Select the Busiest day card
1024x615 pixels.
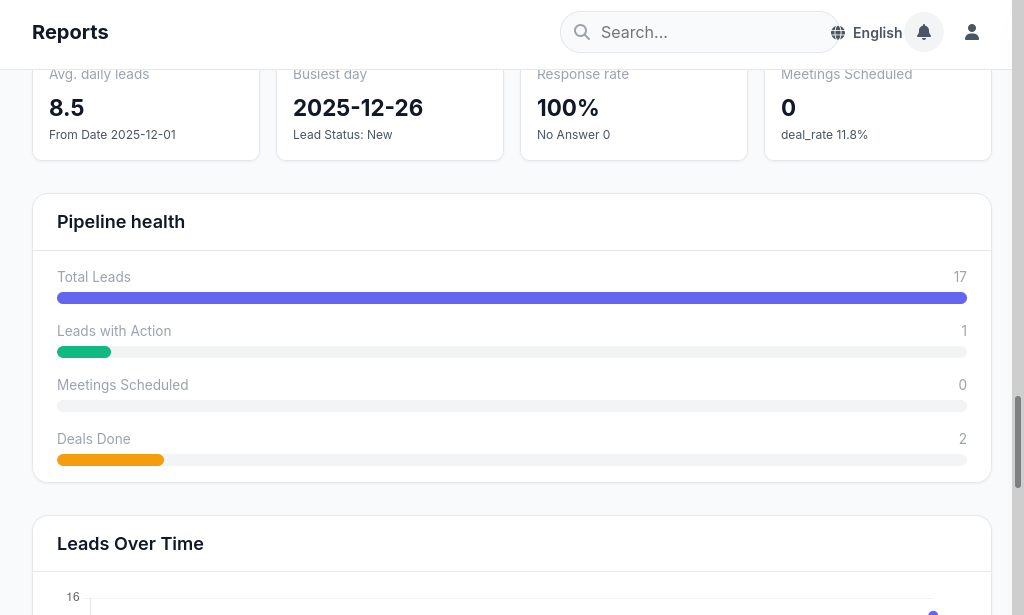390,112
